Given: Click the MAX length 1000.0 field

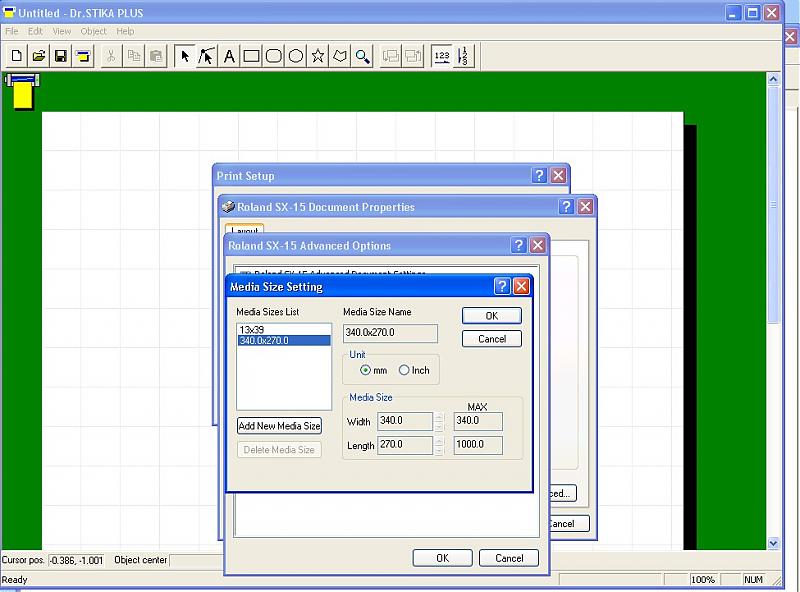Looking at the screenshot, I should 478,445.
